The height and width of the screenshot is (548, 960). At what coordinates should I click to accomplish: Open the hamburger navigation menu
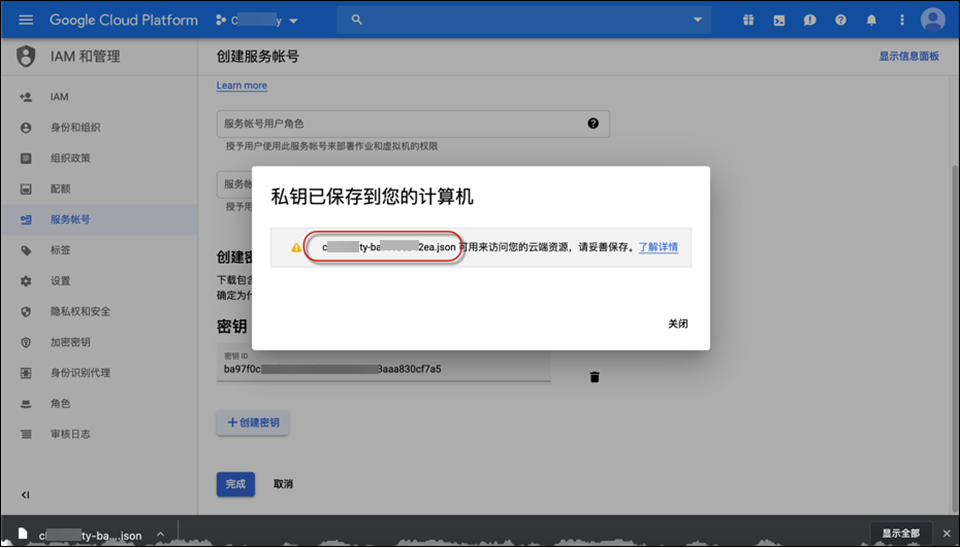point(26,20)
